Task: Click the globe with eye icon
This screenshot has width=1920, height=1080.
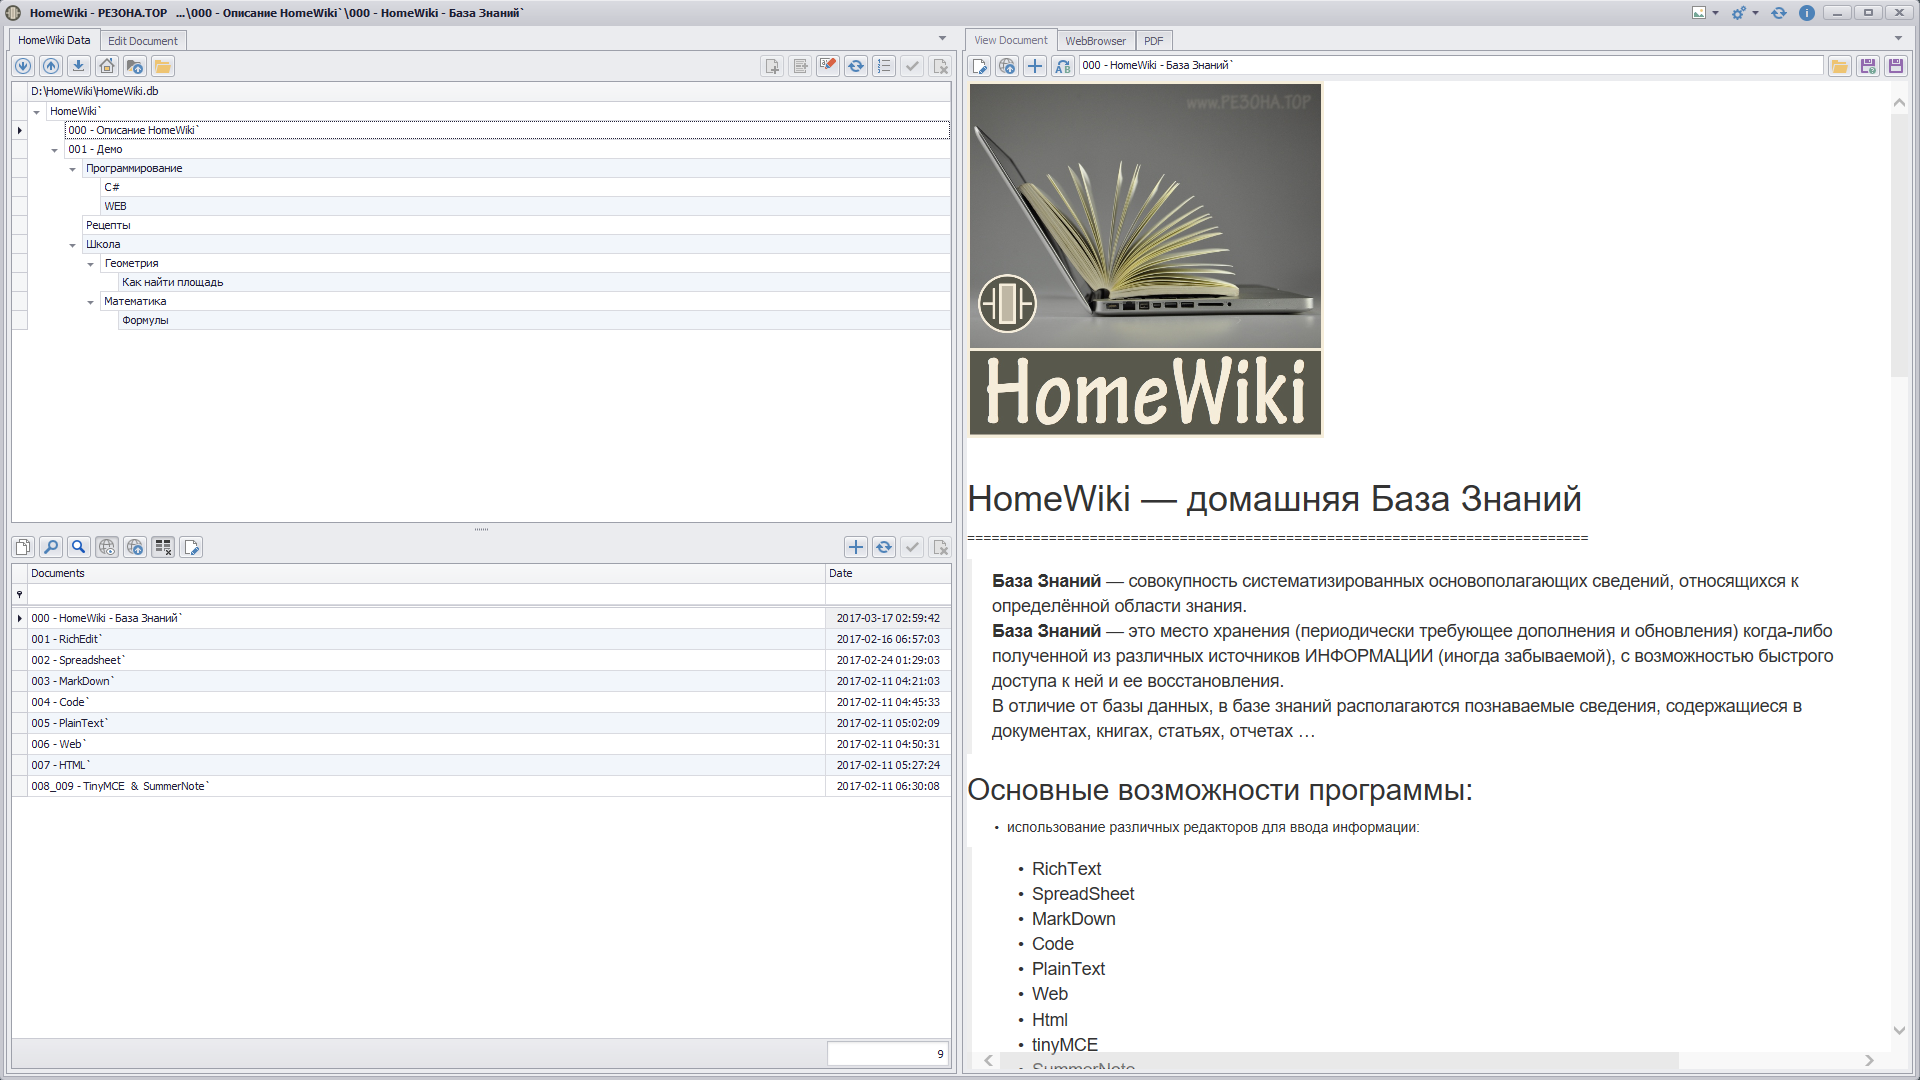Action: pyautogui.click(x=107, y=547)
